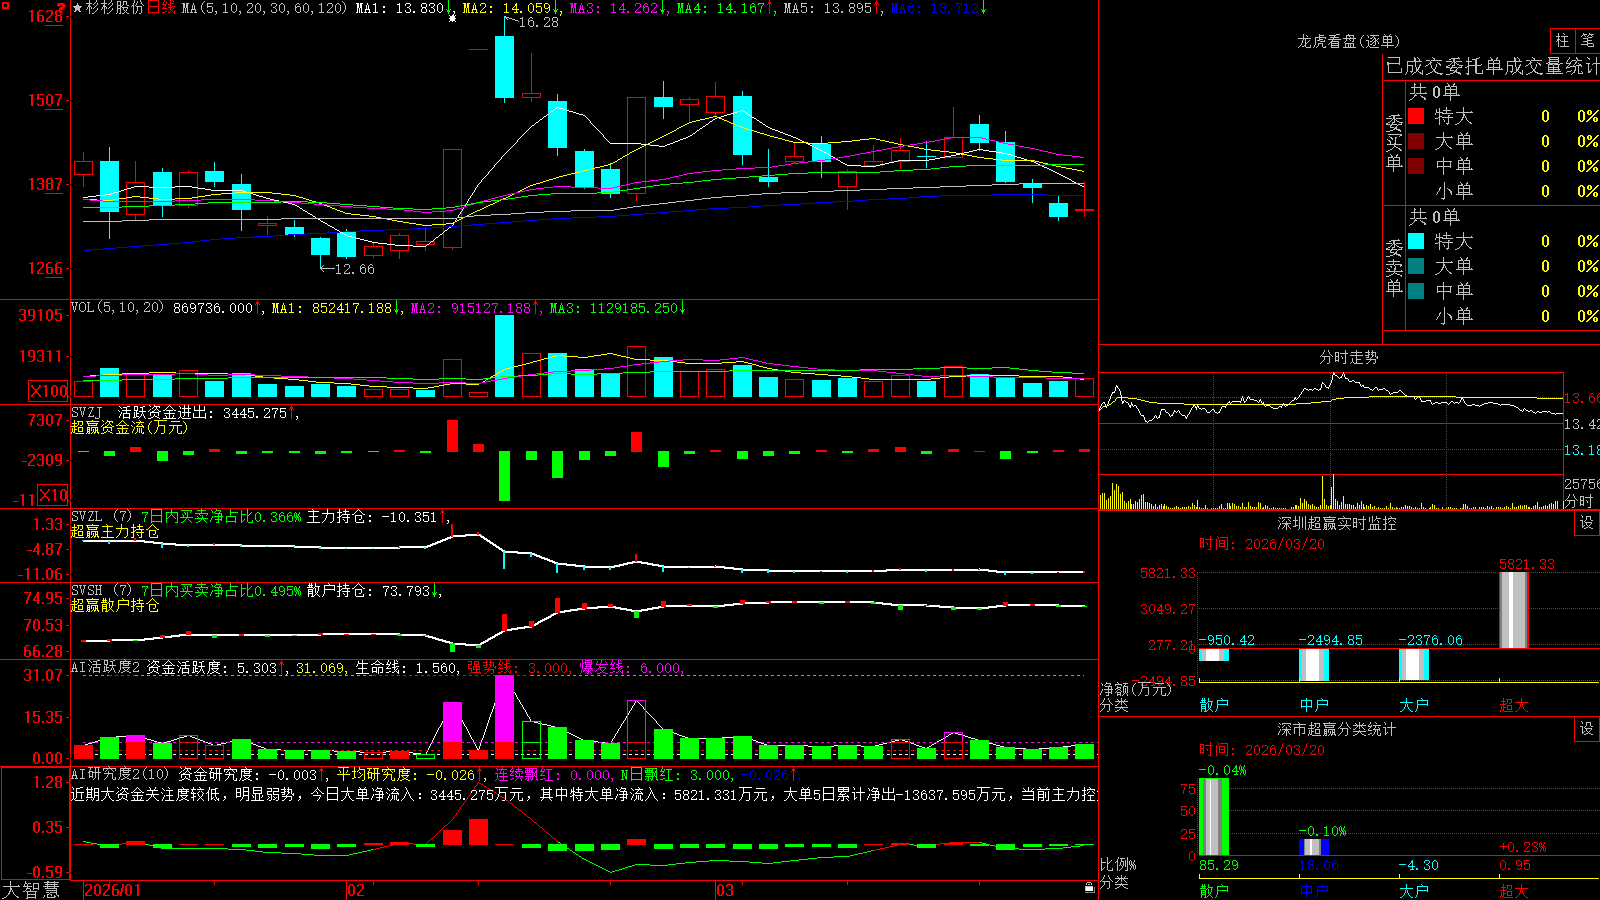This screenshot has height=900, width=1600.
Task: Open the SVZJ indicator label
Action: pos(87,412)
